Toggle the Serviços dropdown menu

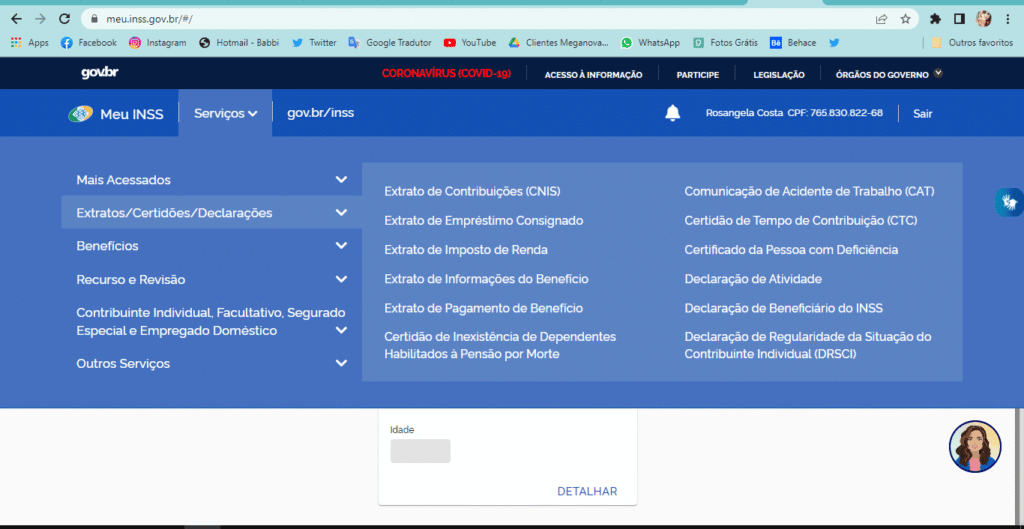point(225,113)
